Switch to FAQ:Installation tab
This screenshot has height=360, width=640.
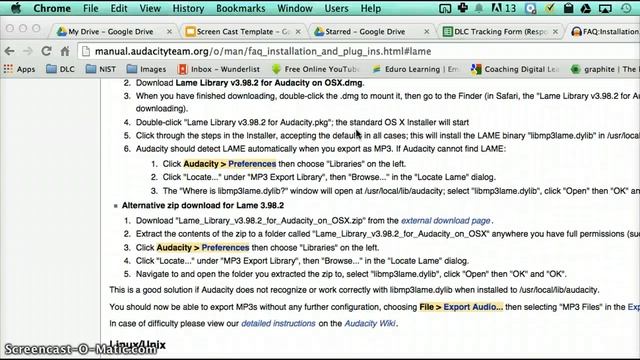tap(606, 31)
